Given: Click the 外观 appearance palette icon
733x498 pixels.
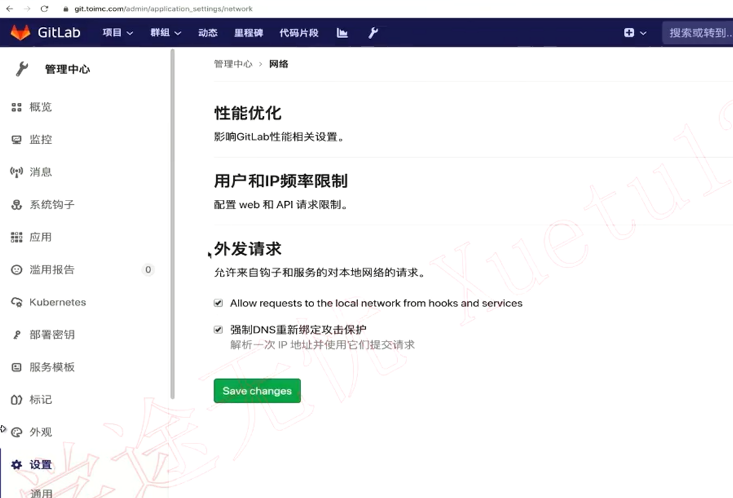Looking at the screenshot, I should [16, 432].
